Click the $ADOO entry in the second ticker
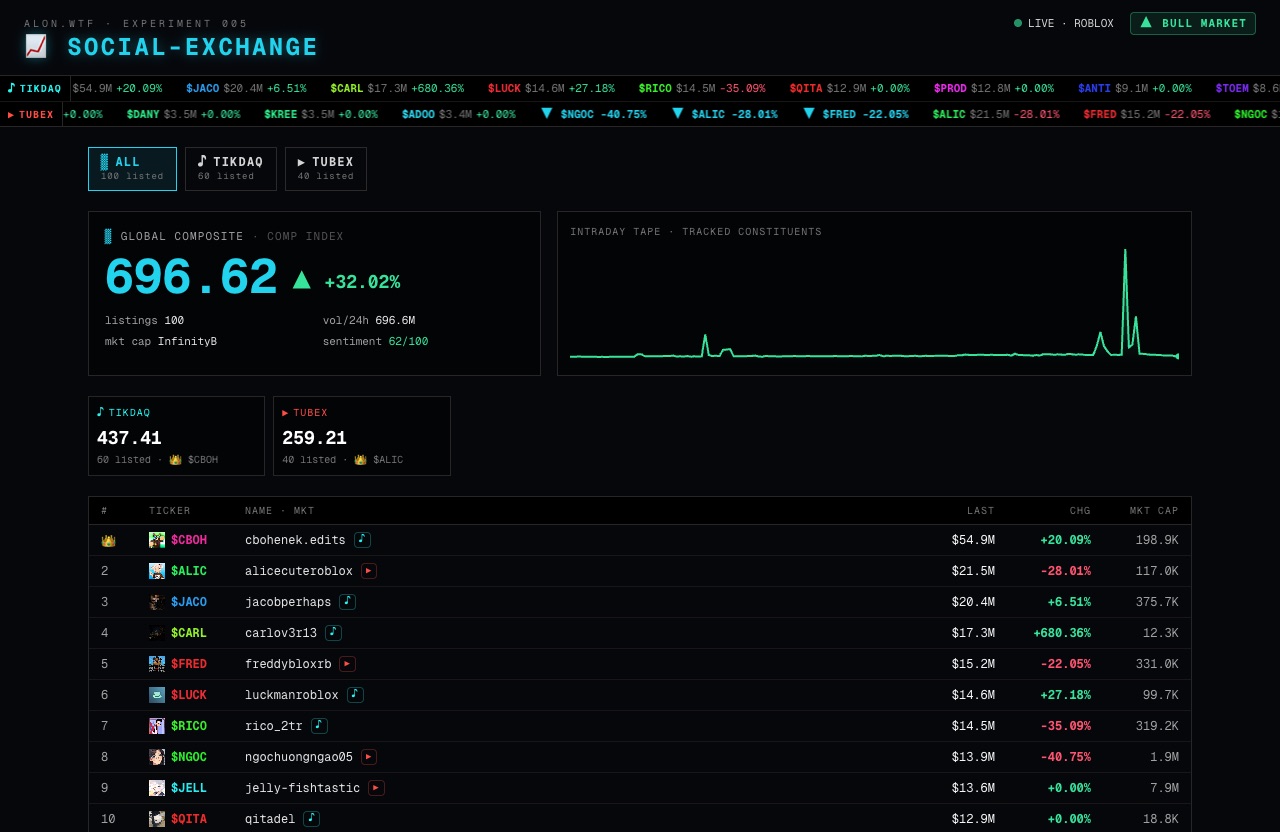 [x=458, y=114]
